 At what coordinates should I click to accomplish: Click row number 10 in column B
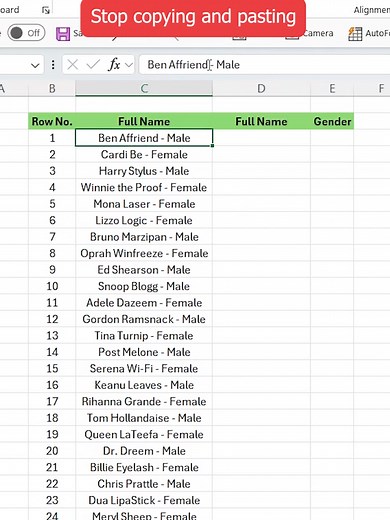click(52, 286)
